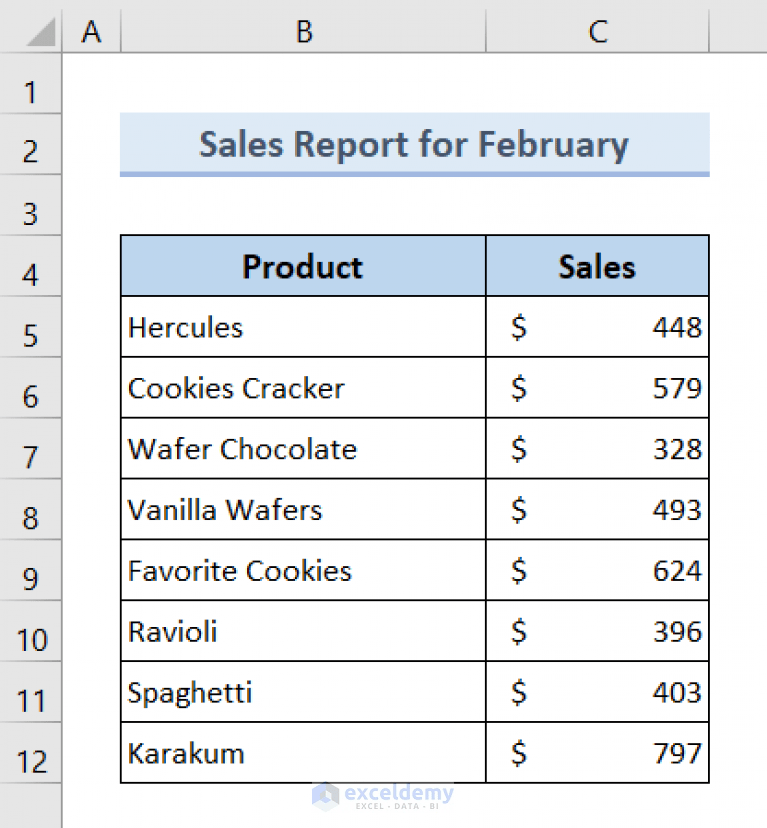Image resolution: width=767 pixels, height=828 pixels.
Task: Select the Cookies Cracker cell
Action: [x=303, y=388]
